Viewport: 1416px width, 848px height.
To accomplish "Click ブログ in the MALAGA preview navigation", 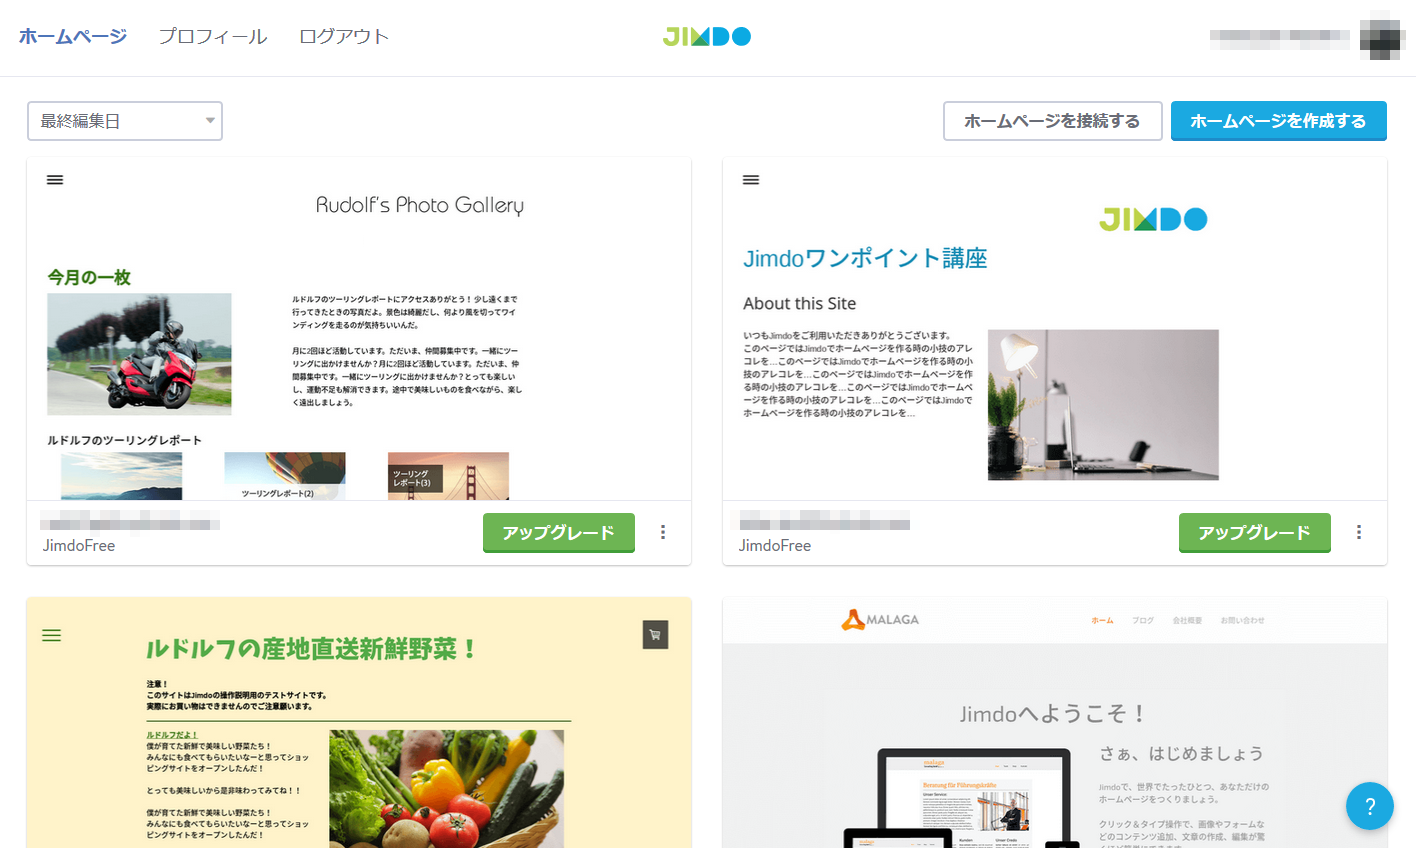I will (1143, 621).
